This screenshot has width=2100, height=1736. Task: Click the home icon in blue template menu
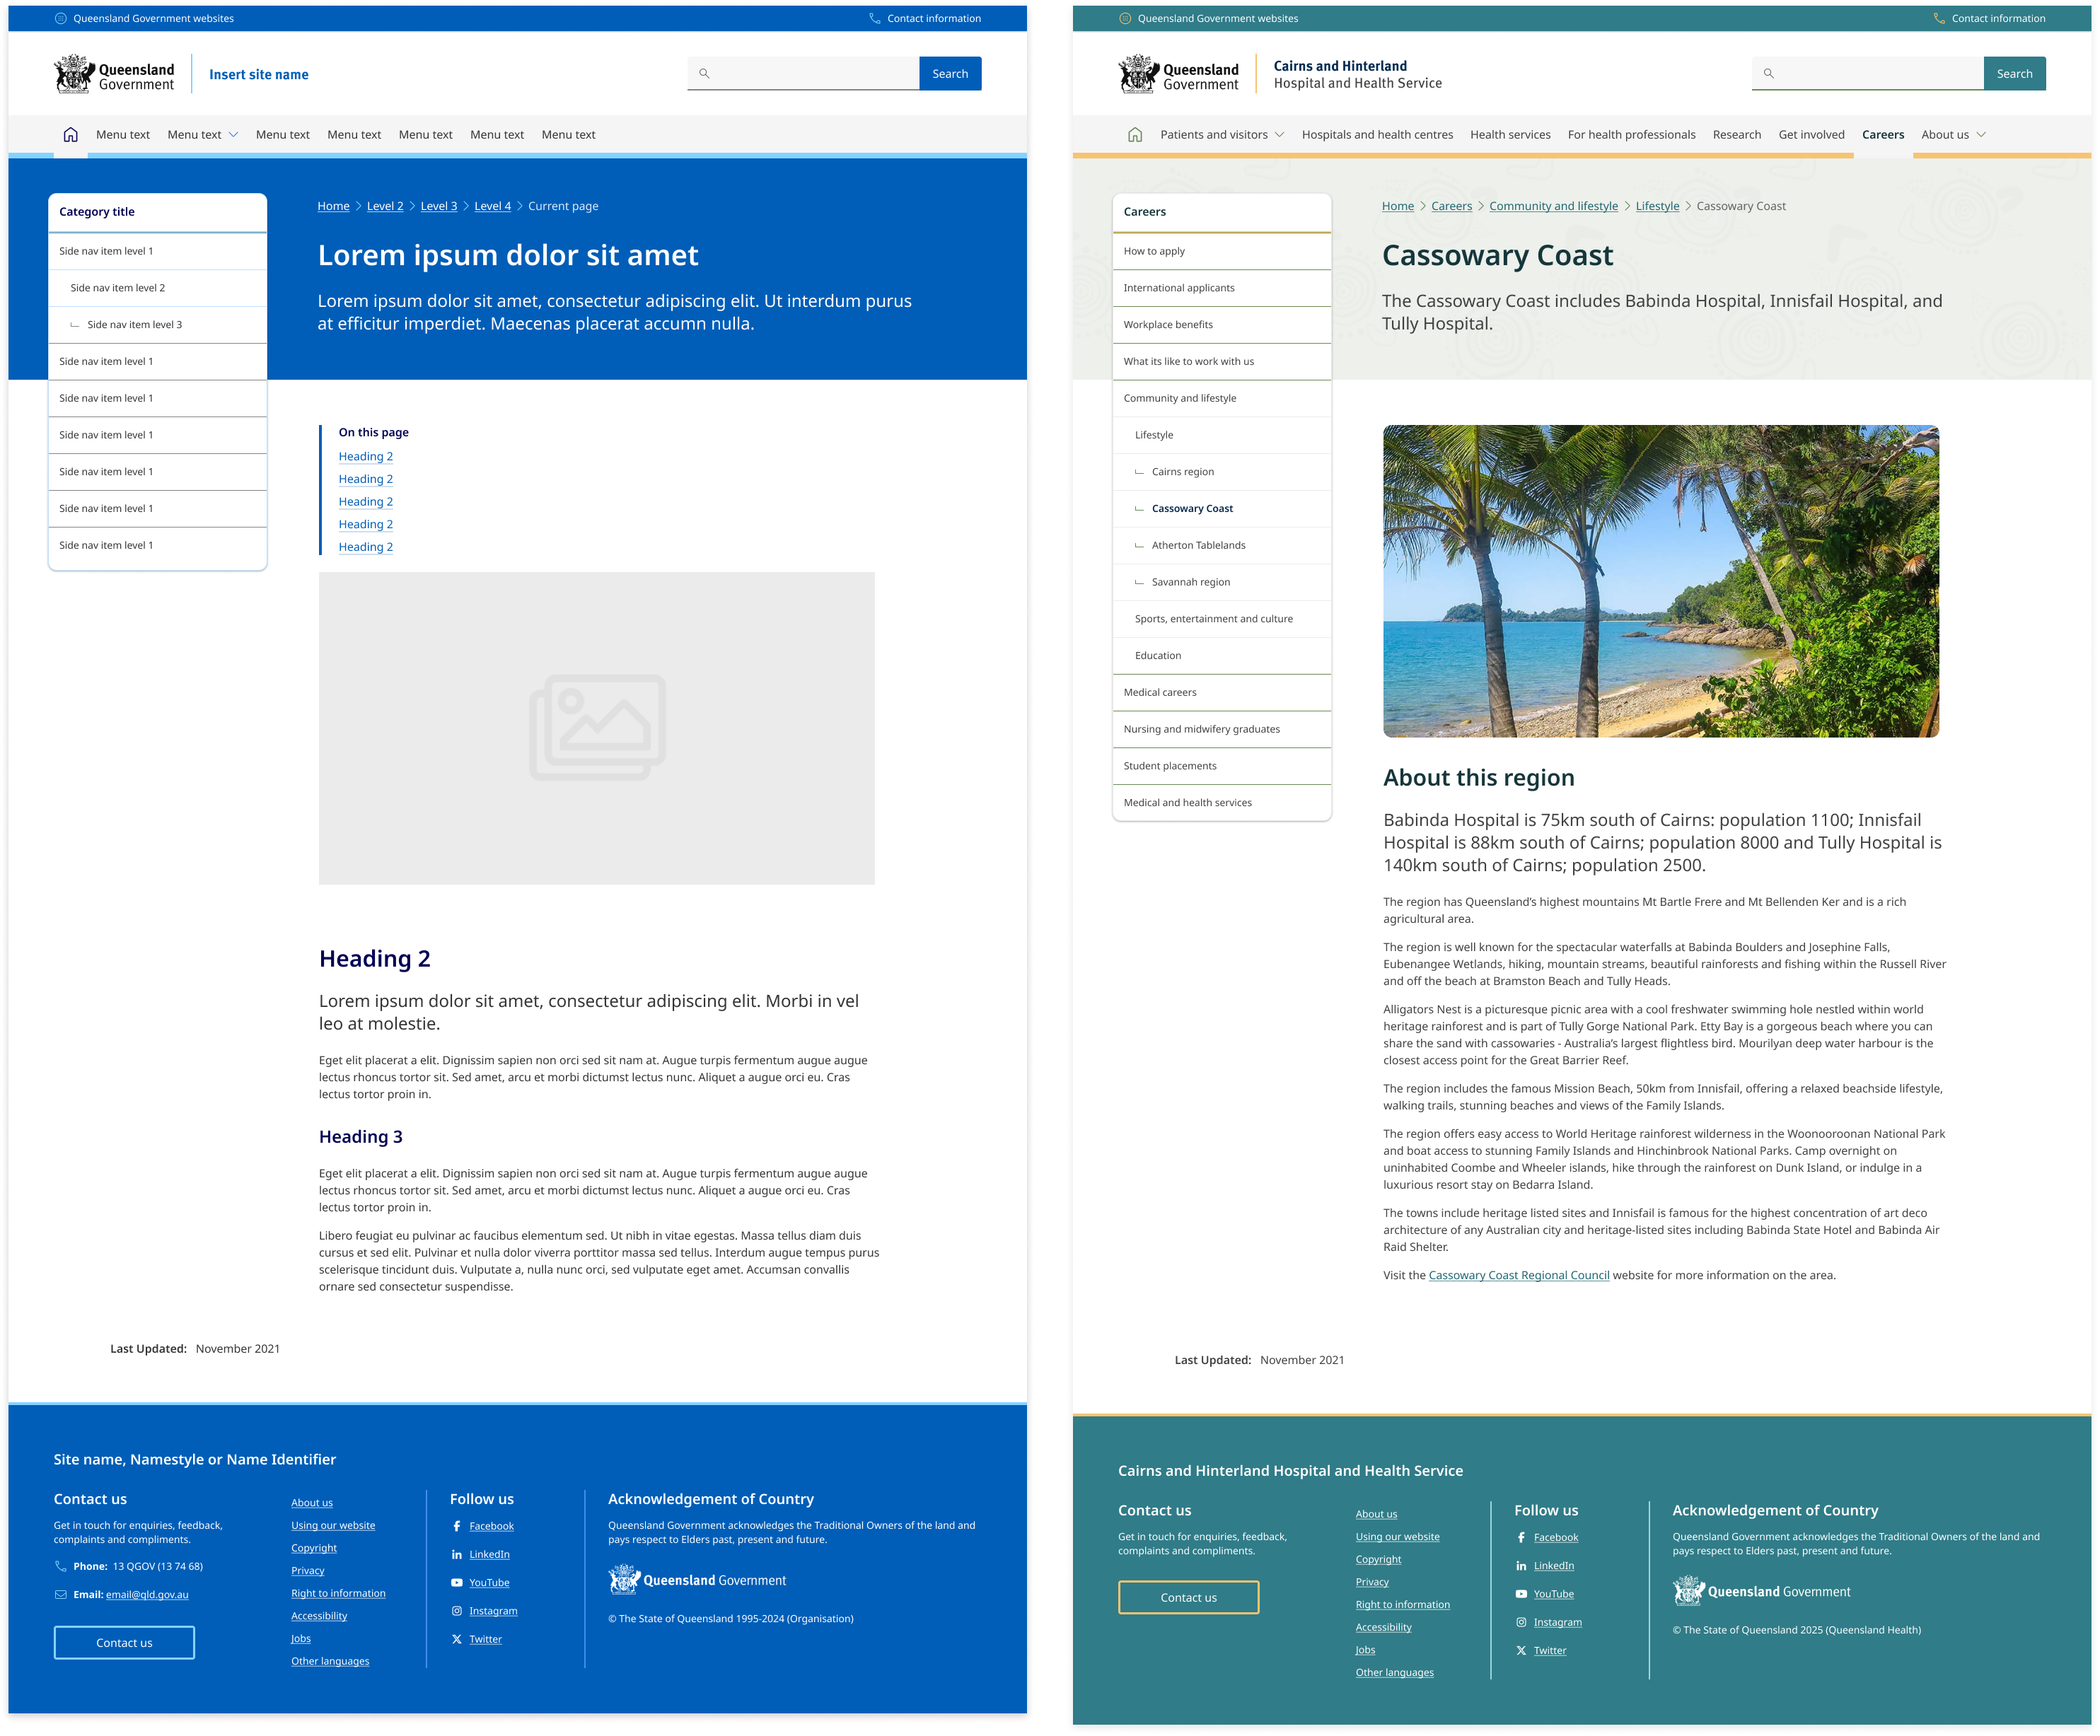(70, 134)
